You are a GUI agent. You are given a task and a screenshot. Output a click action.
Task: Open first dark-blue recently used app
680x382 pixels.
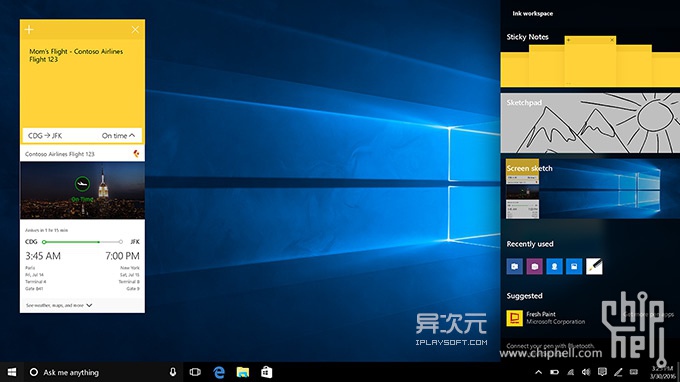515,266
